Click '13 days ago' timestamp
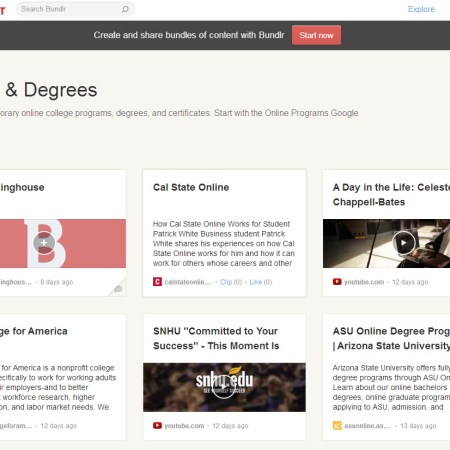Image resolution: width=450 pixels, height=450 pixels. [418, 426]
